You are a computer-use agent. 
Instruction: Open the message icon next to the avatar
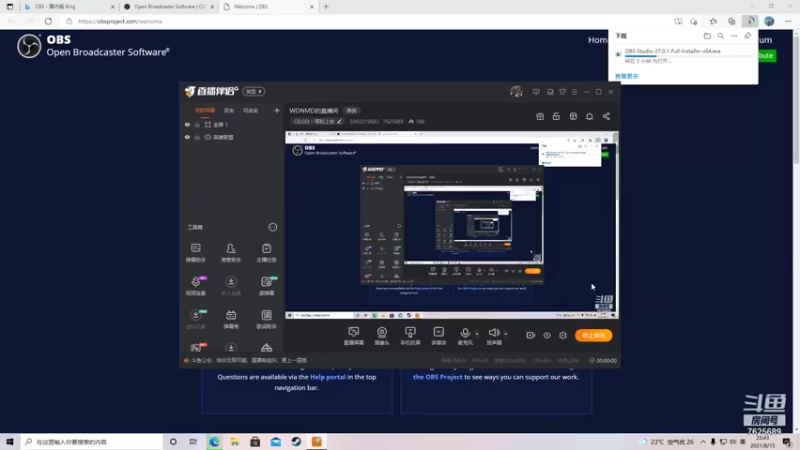[x=536, y=92]
